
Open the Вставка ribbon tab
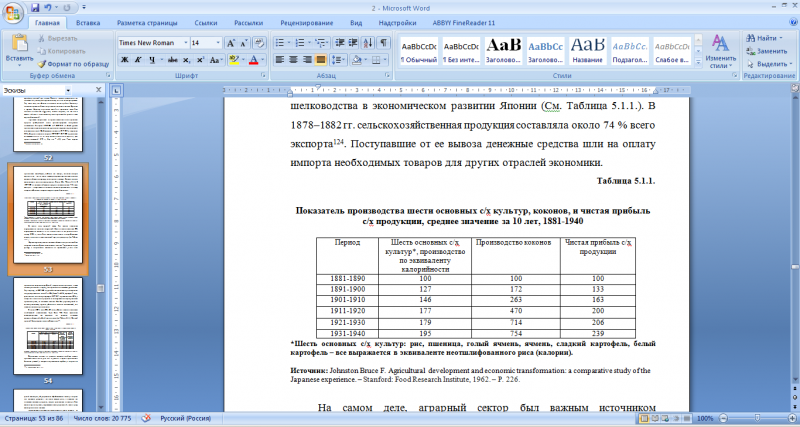pyautogui.click(x=88, y=23)
